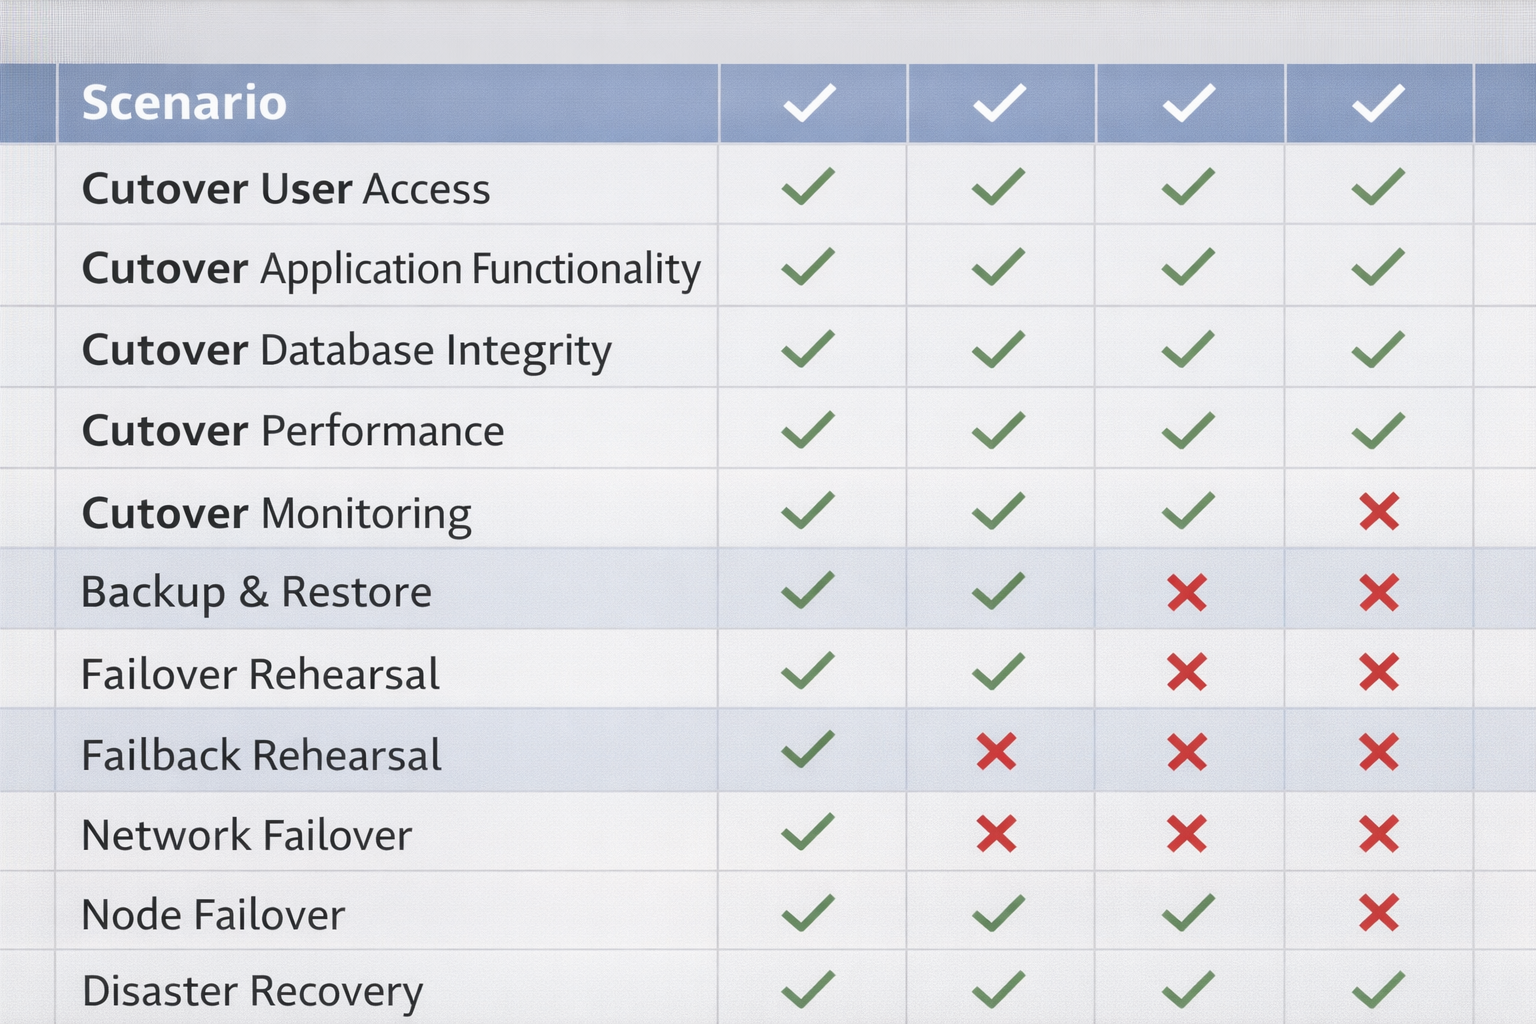Click the Cutover Performance scenario cell
The image size is (1536, 1024).
(x=293, y=431)
